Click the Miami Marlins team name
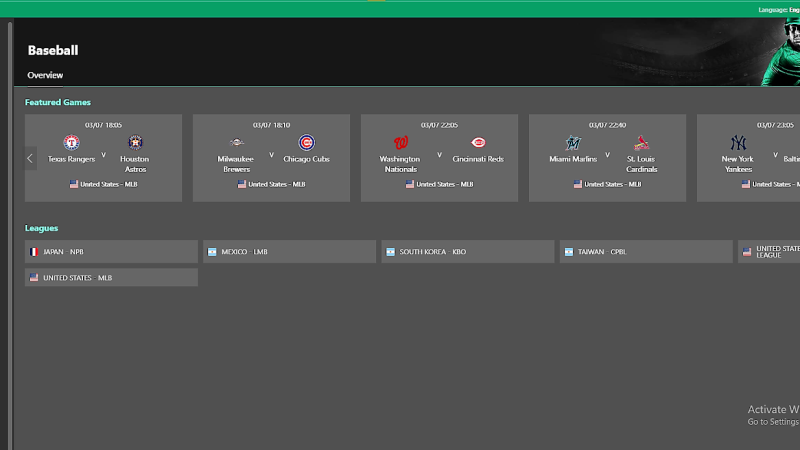This screenshot has height=450, width=800. tap(573, 159)
